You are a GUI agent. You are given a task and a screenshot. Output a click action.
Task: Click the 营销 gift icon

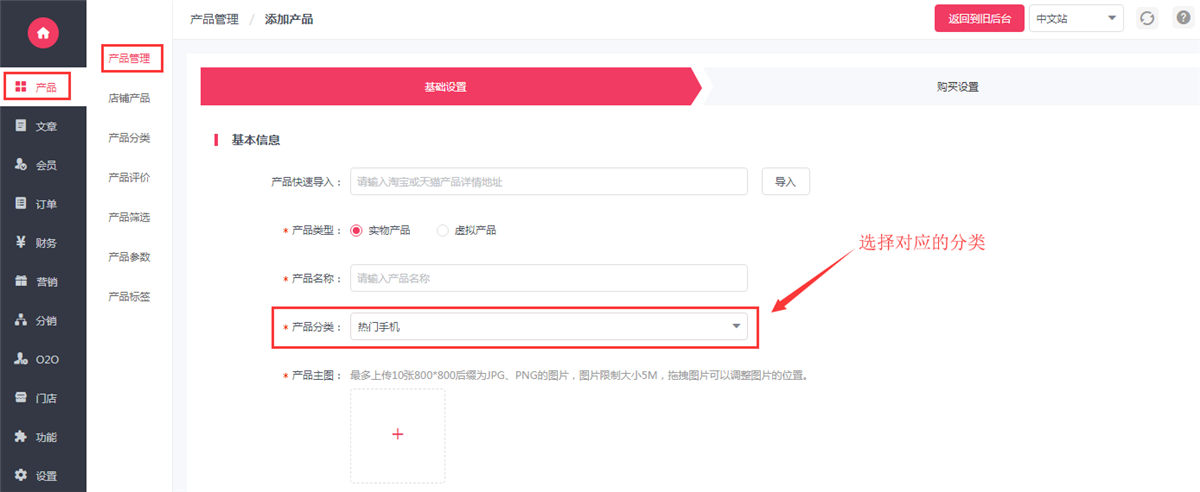21,282
